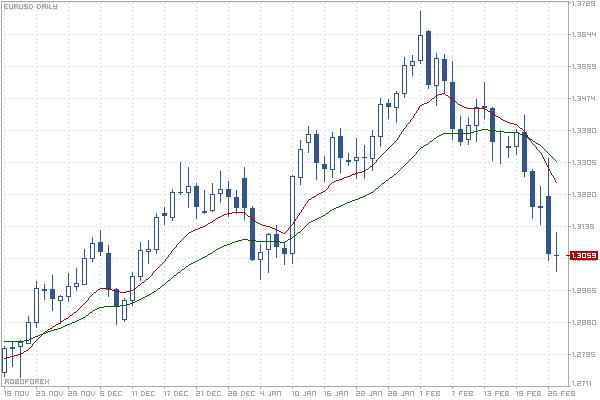Click the 21 DEC date label

(208, 393)
